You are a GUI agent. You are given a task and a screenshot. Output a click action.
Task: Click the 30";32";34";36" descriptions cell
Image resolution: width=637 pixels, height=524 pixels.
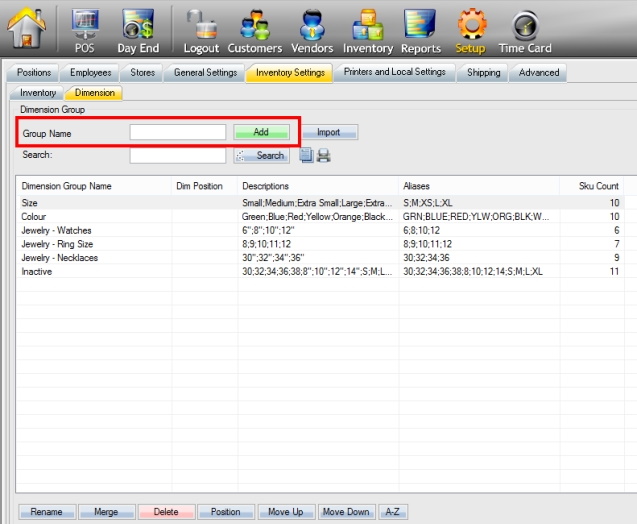point(318,258)
